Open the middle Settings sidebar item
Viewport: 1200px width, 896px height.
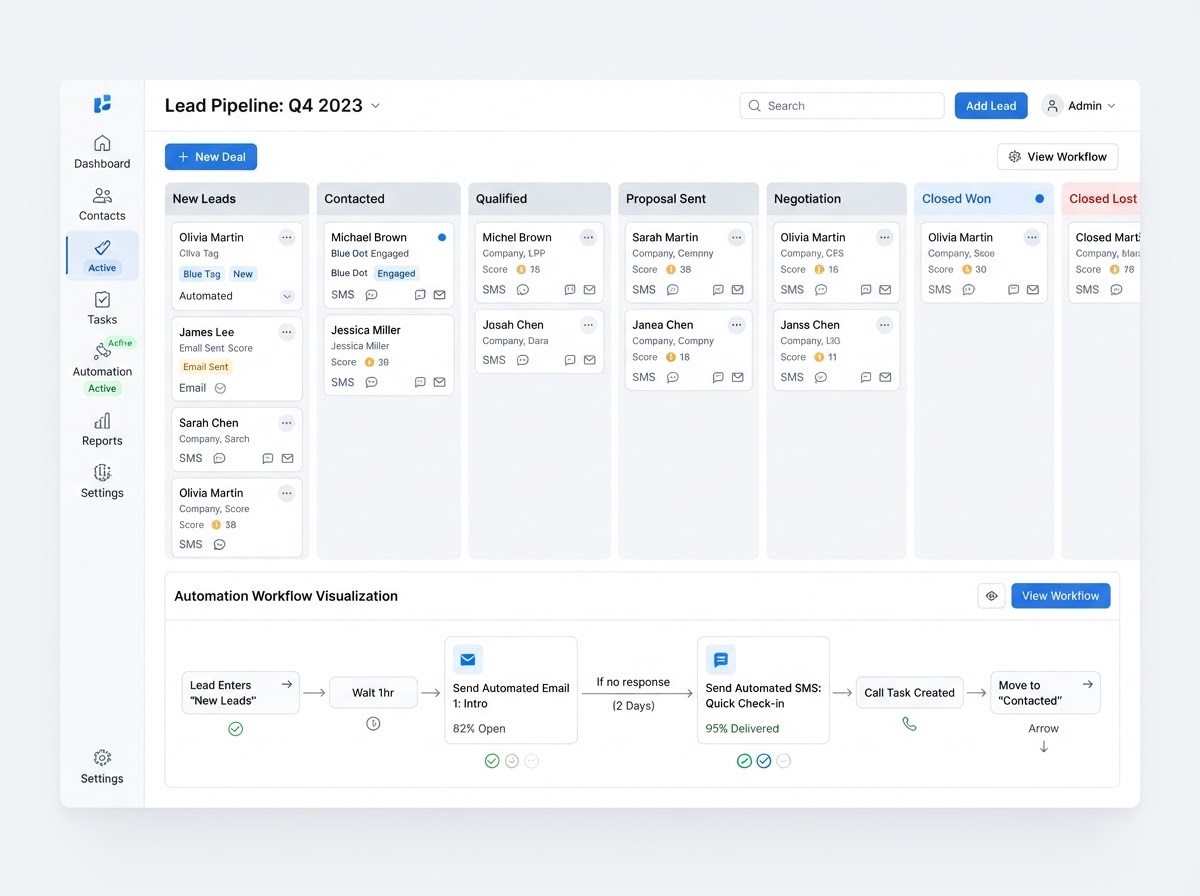pyautogui.click(x=102, y=481)
